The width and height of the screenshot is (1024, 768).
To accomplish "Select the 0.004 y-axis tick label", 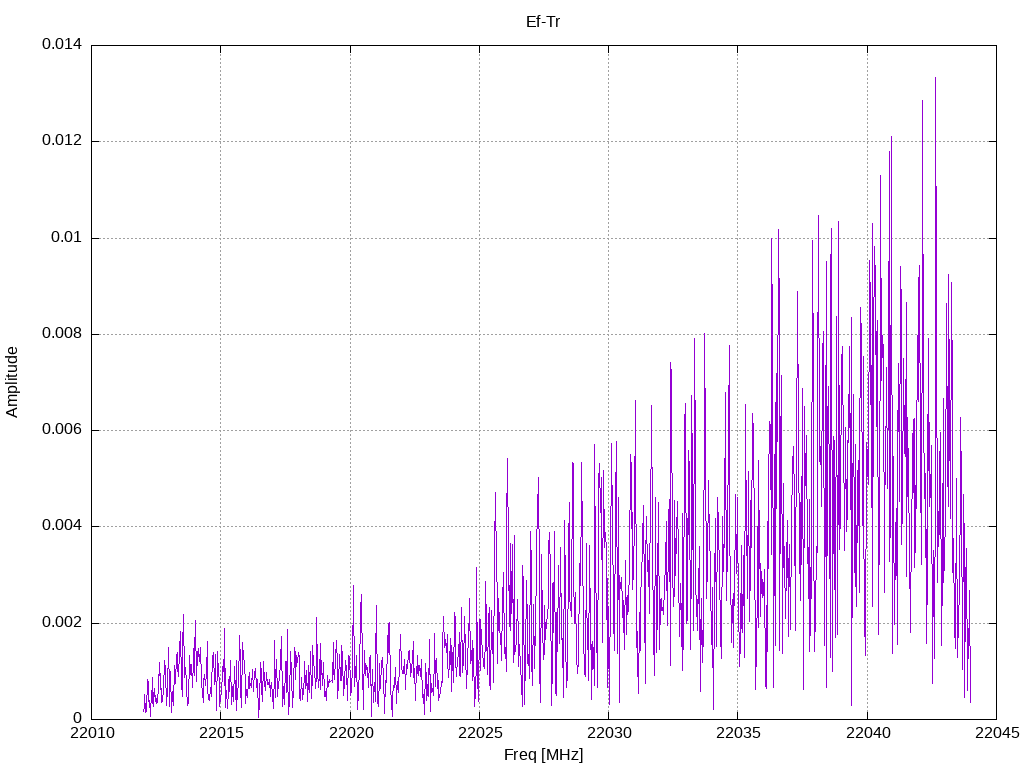I will click(61, 526).
